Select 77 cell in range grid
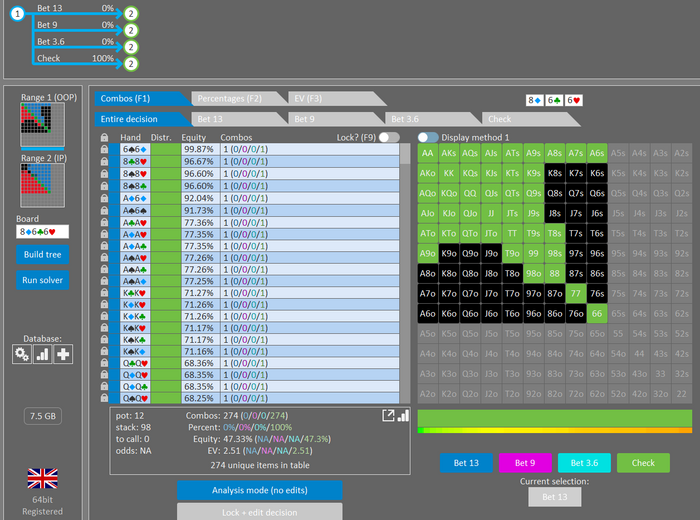 576,293
